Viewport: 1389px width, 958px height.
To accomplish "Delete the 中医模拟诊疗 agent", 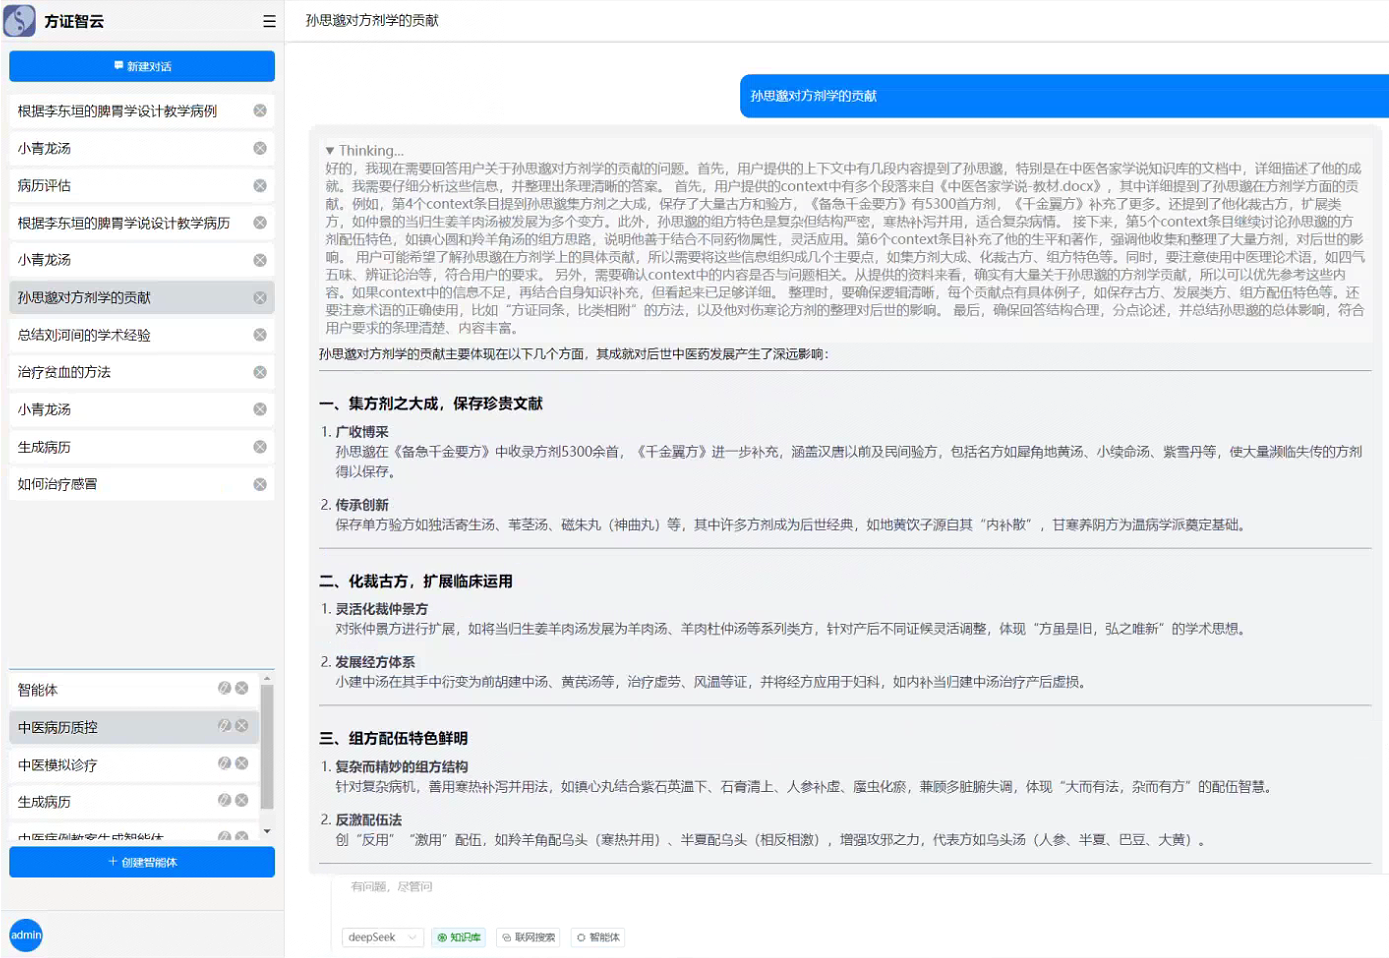I will coord(242,764).
